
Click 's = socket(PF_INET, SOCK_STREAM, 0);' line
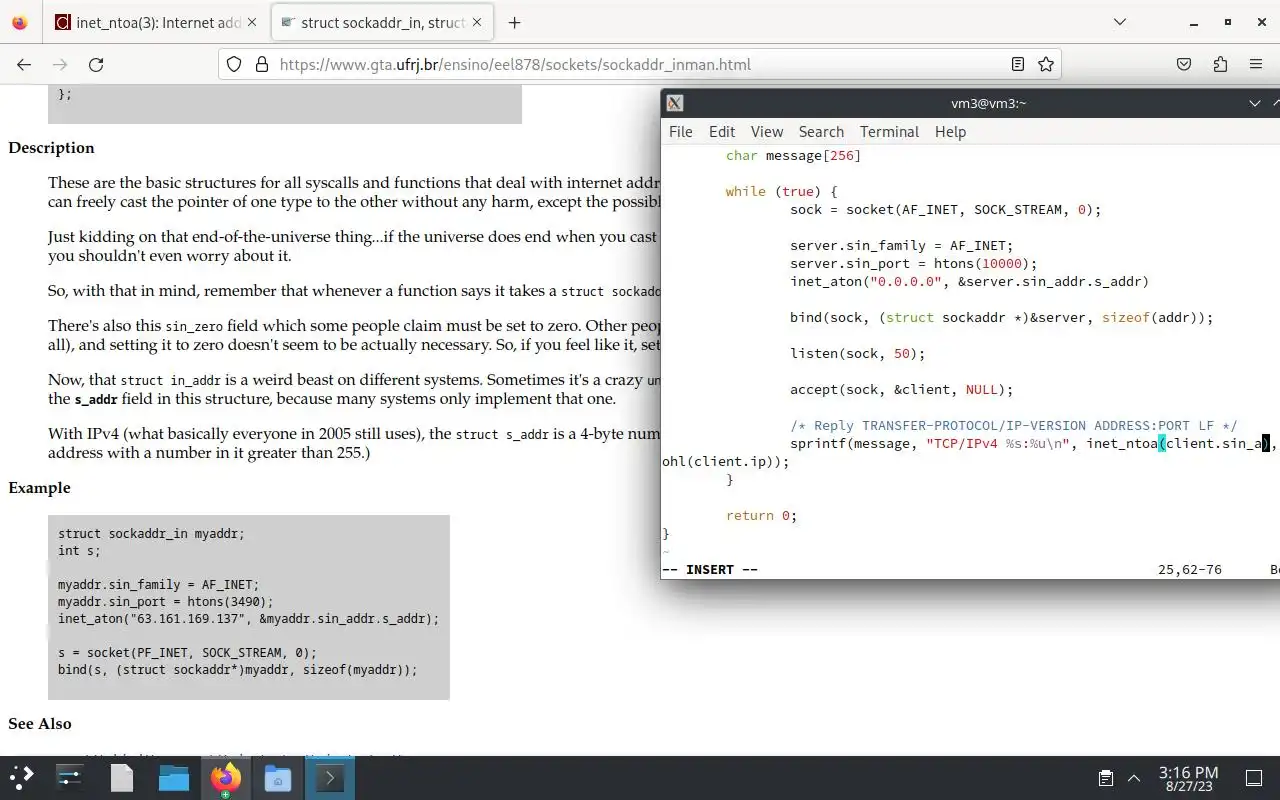187,653
